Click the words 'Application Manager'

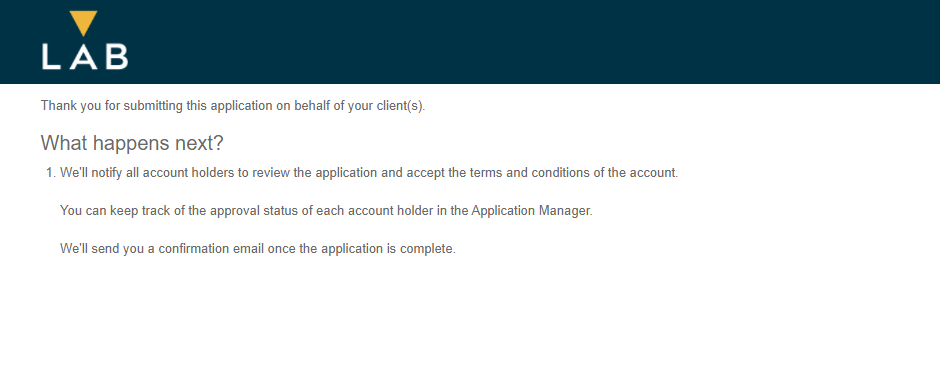[x=531, y=211]
